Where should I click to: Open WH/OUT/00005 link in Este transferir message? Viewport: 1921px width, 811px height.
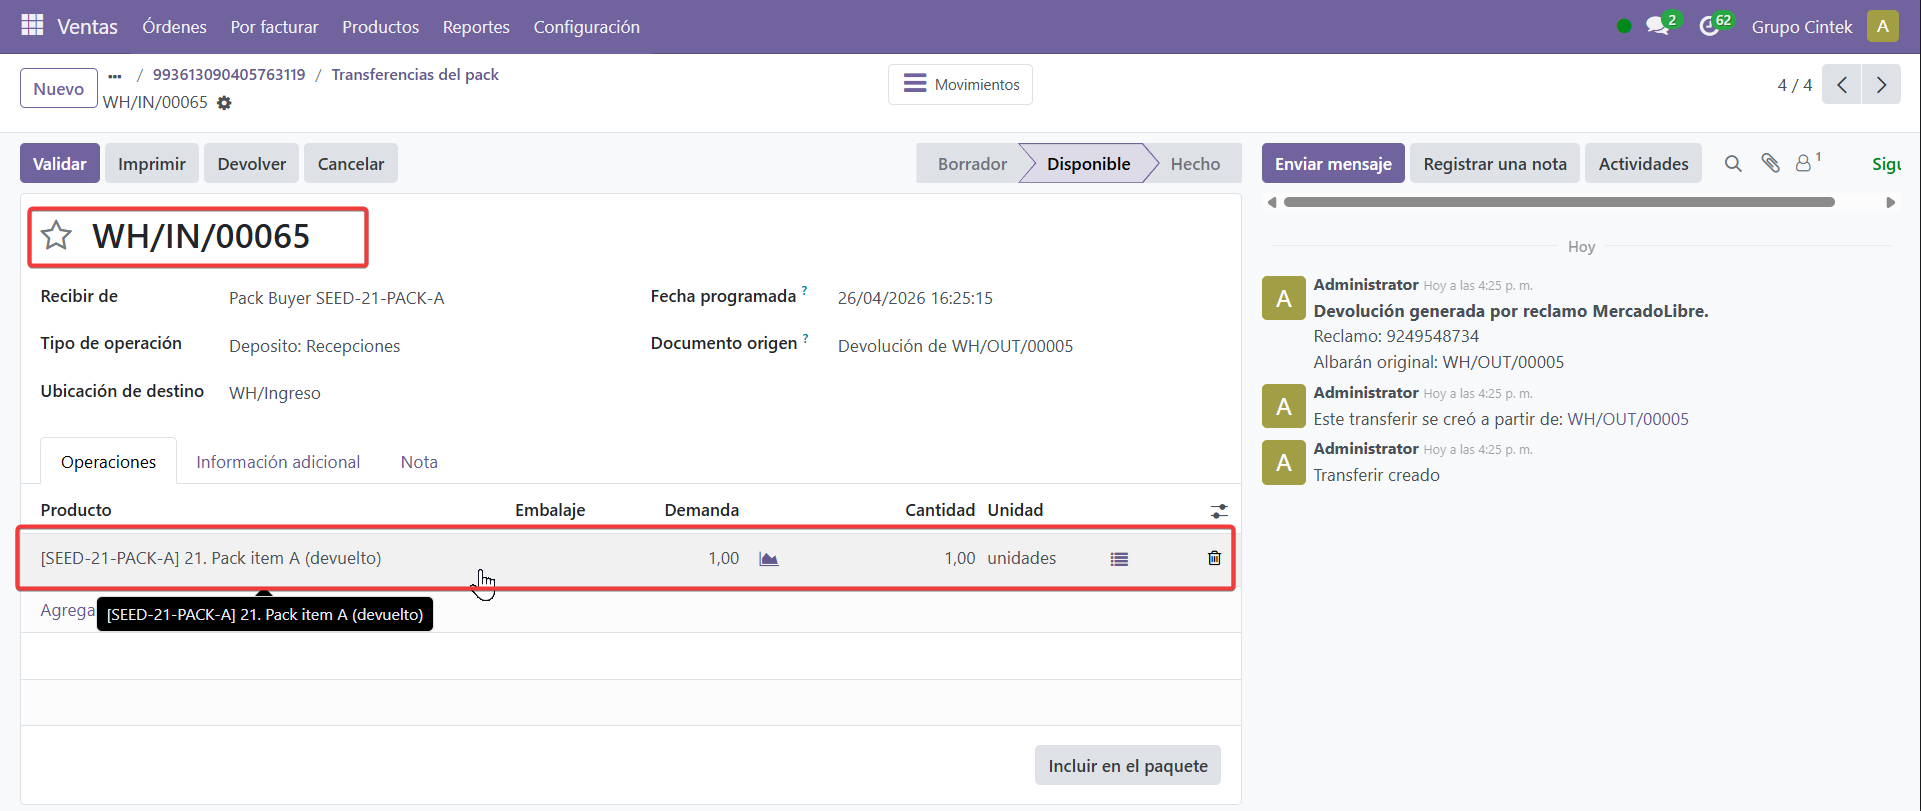point(1628,419)
